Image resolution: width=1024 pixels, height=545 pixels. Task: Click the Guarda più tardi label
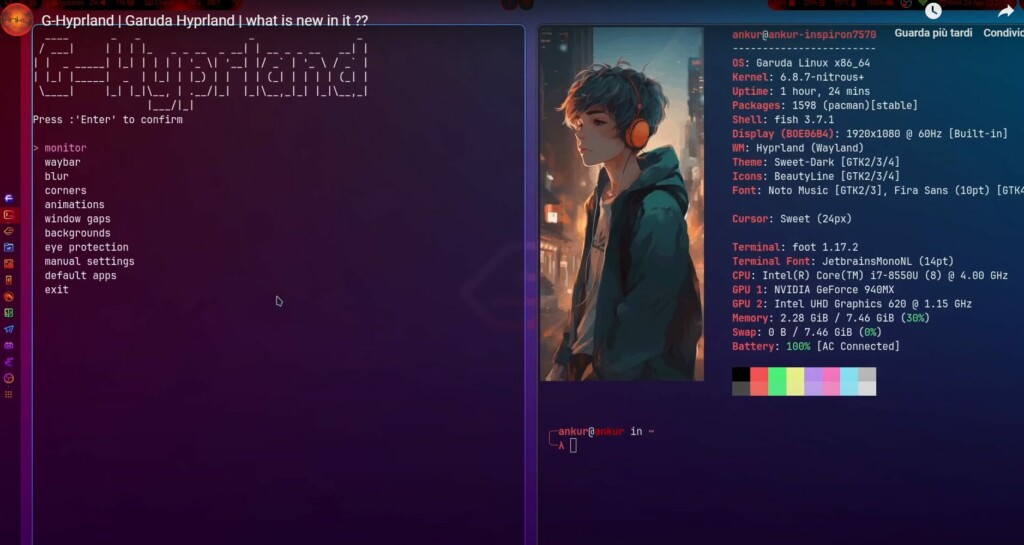933,33
